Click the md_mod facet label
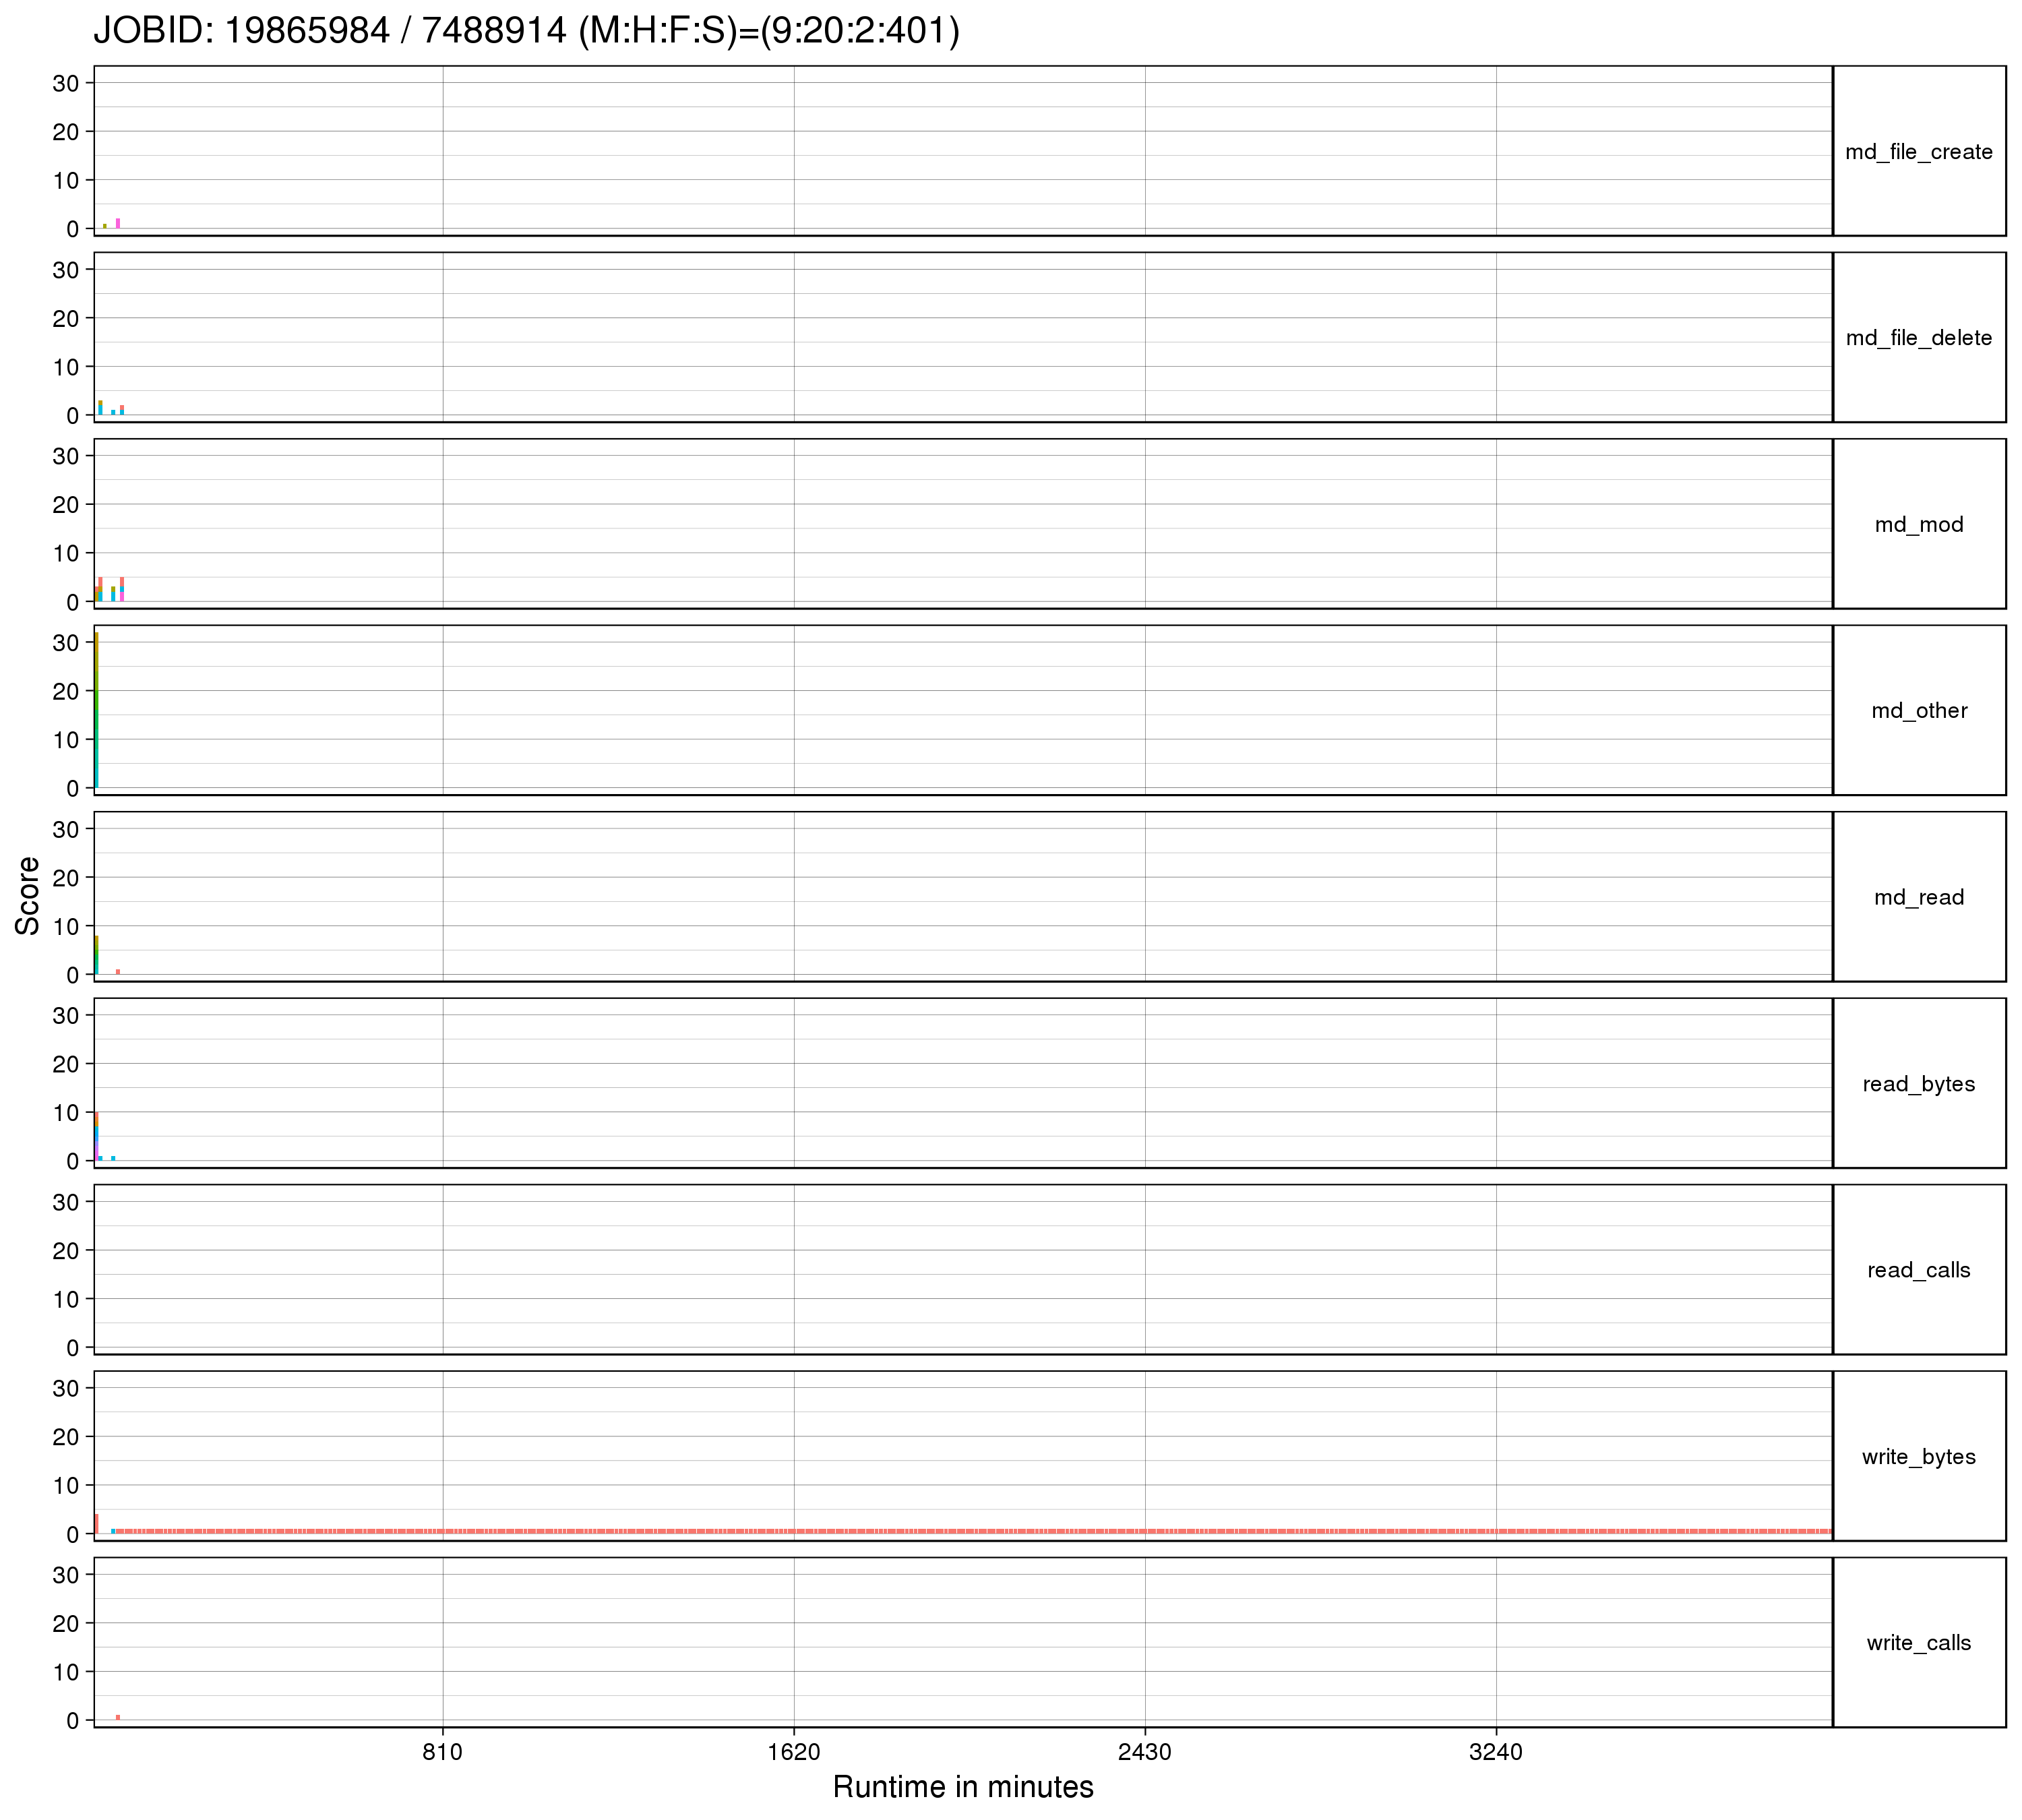Viewport: 2022px width, 1820px height. click(x=1918, y=525)
